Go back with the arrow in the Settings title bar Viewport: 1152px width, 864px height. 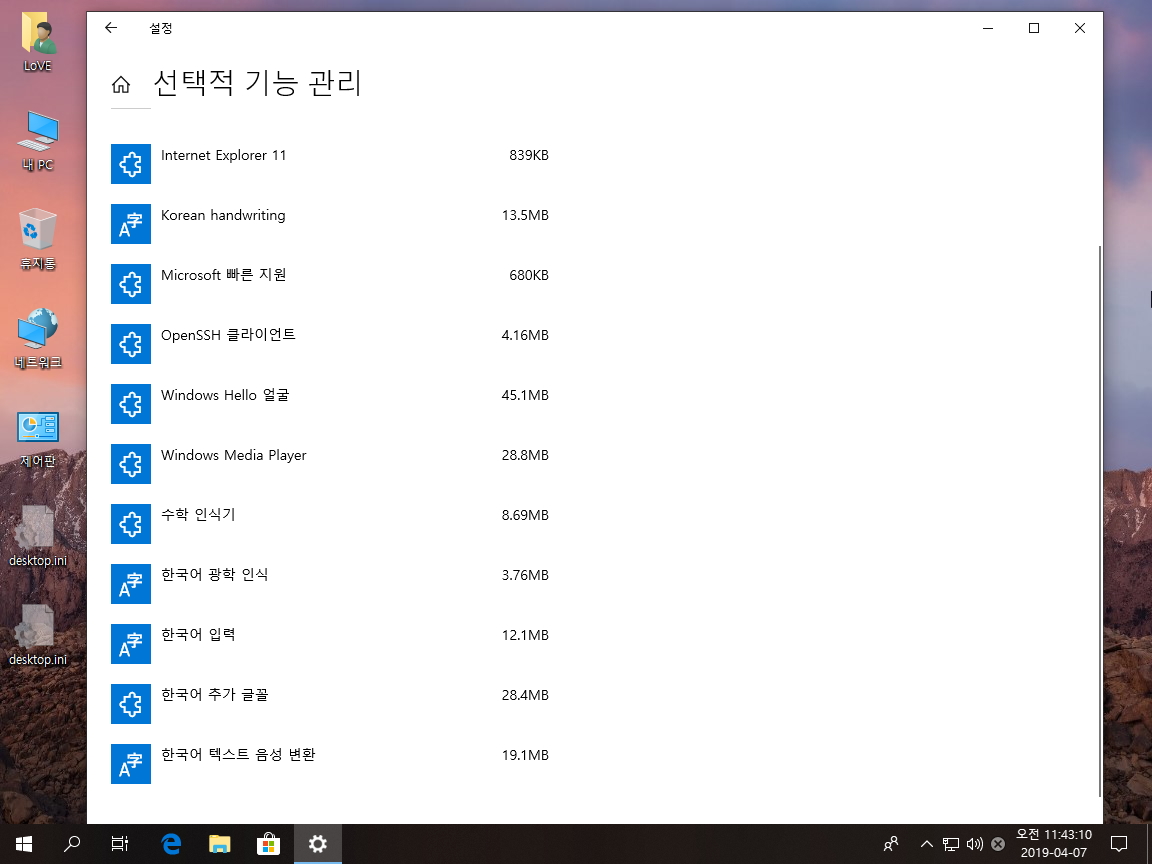[x=111, y=28]
